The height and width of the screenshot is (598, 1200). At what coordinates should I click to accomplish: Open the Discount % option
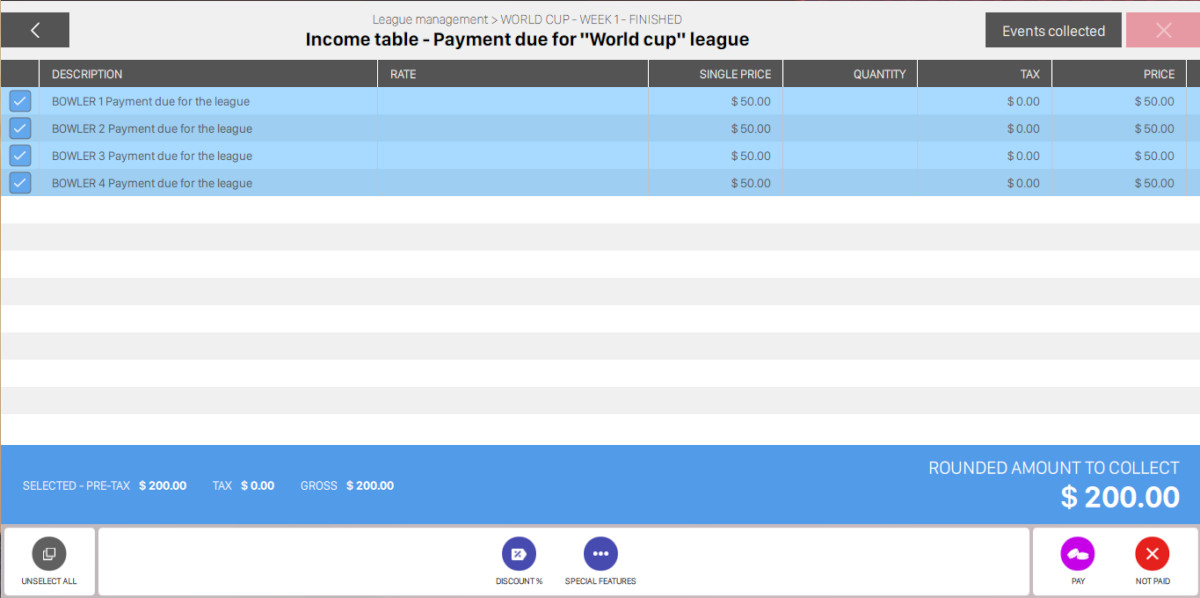519,554
